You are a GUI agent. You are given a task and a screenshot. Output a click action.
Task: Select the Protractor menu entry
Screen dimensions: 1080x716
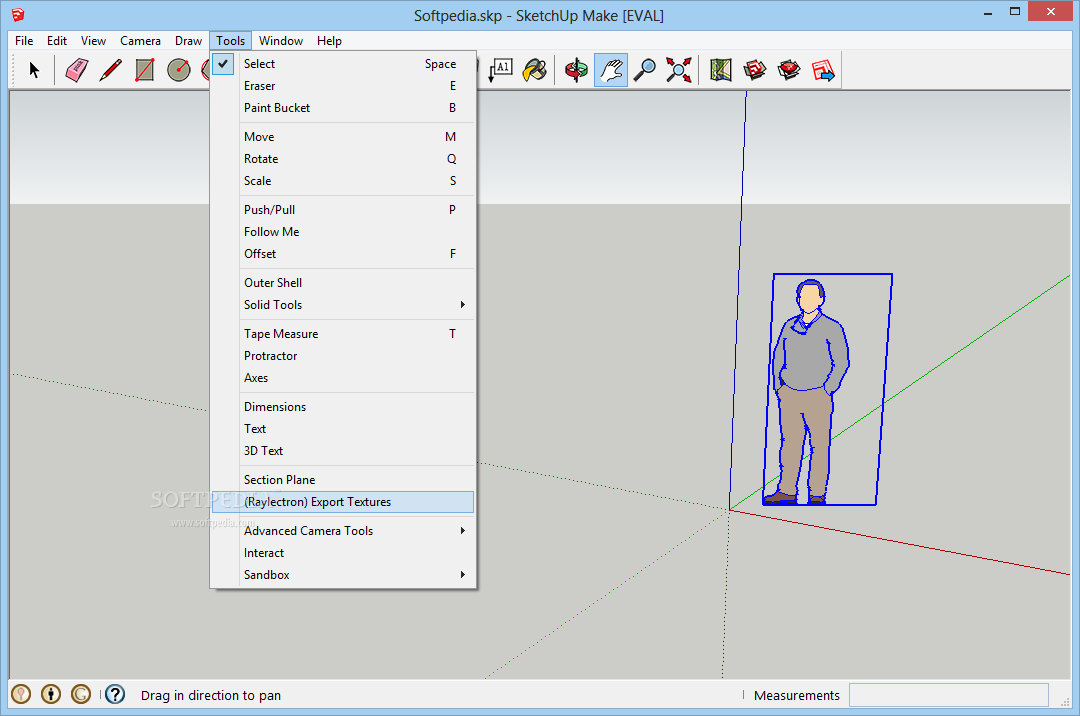343,356
